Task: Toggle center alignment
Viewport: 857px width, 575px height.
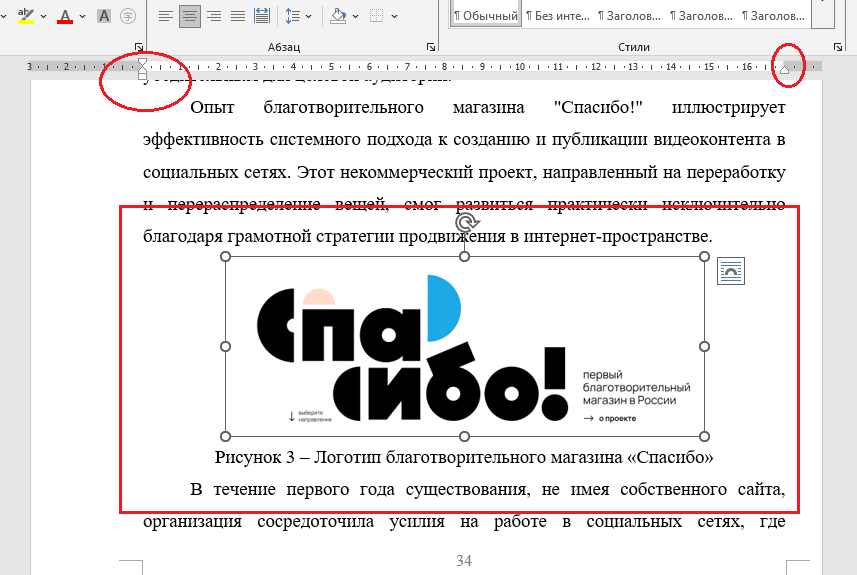Action: pos(190,16)
